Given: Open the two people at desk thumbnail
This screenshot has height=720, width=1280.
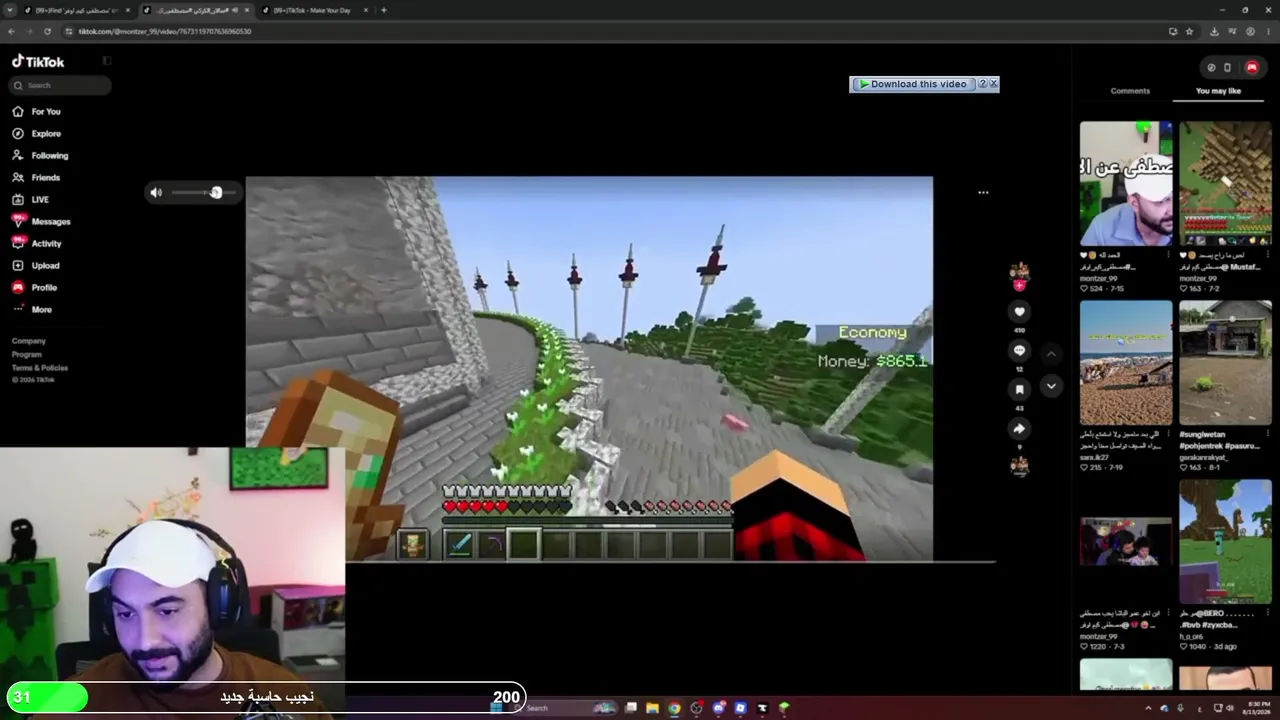Looking at the screenshot, I should point(1126,542).
